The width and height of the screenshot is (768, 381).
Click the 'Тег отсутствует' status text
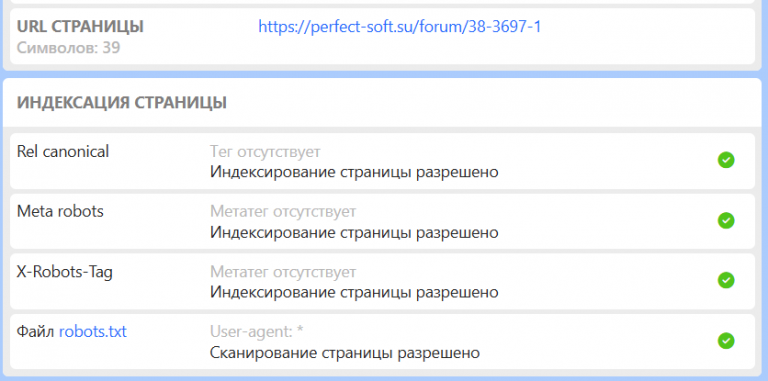265,152
